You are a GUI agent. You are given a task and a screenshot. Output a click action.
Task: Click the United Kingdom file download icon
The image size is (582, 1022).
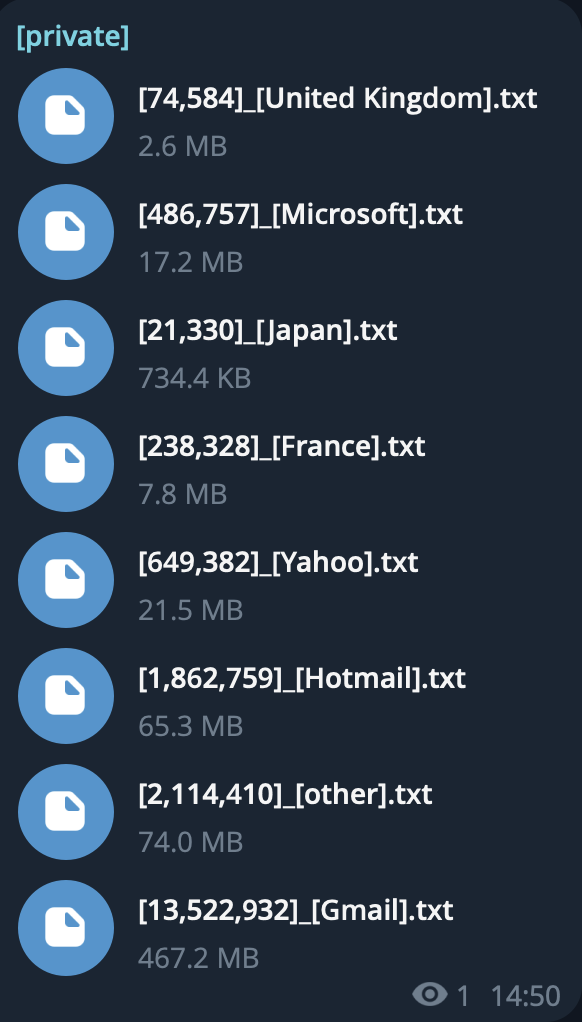[x=66, y=116]
